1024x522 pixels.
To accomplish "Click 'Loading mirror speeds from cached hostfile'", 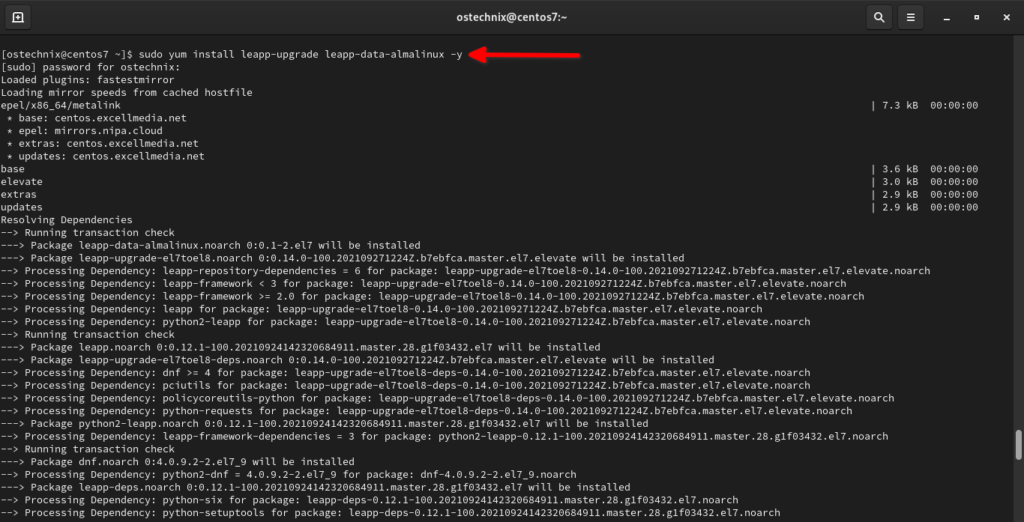I will tap(126, 93).
